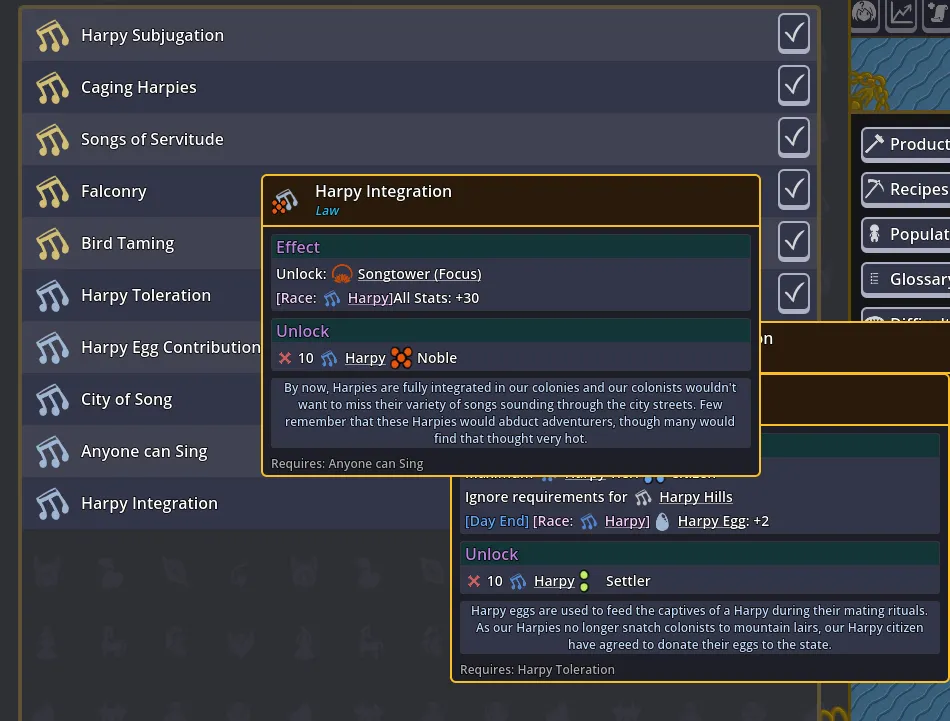The image size is (950, 721).
Task: Open the Glossary menu button
Action: [x=905, y=279]
